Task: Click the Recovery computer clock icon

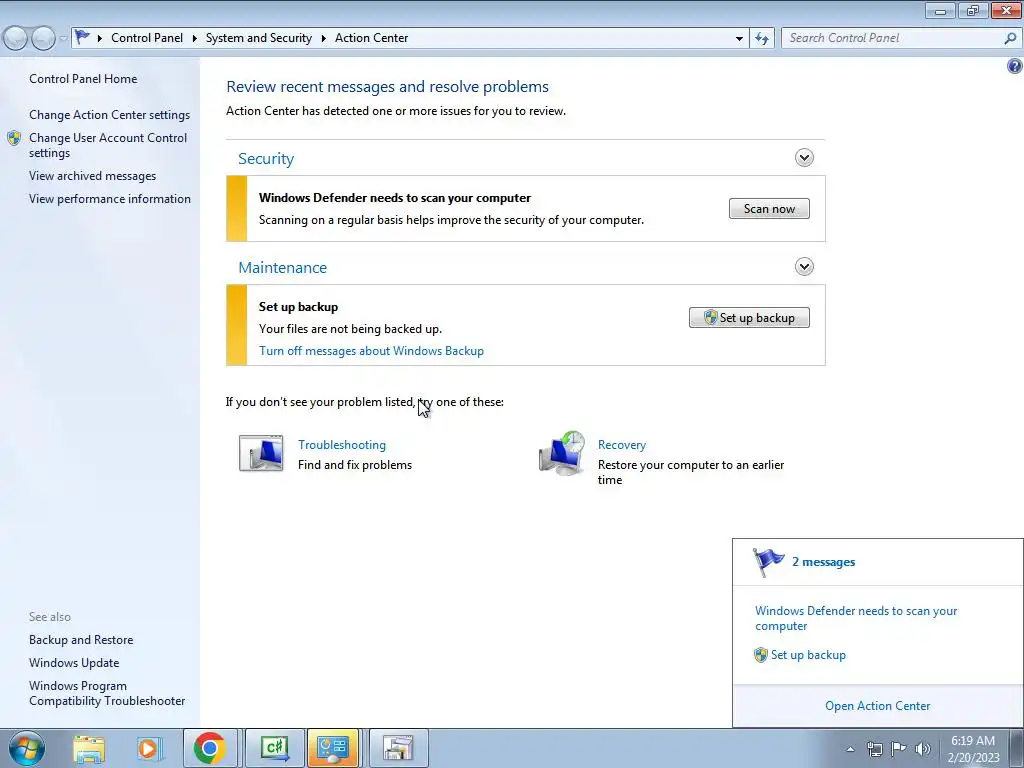Action: coord(562,453)
